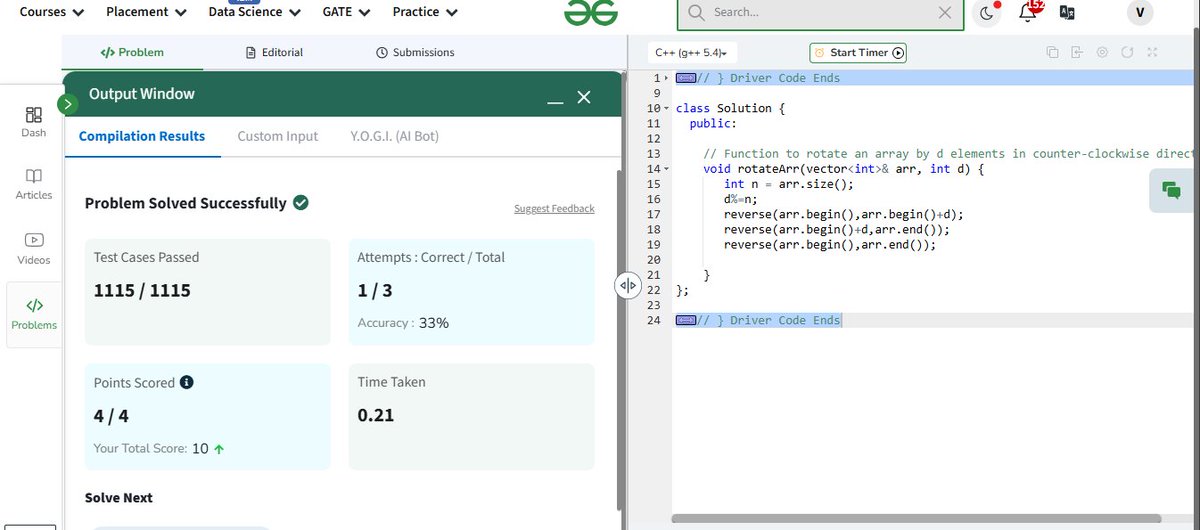Clear the search box with X

(x=945, y=12)
